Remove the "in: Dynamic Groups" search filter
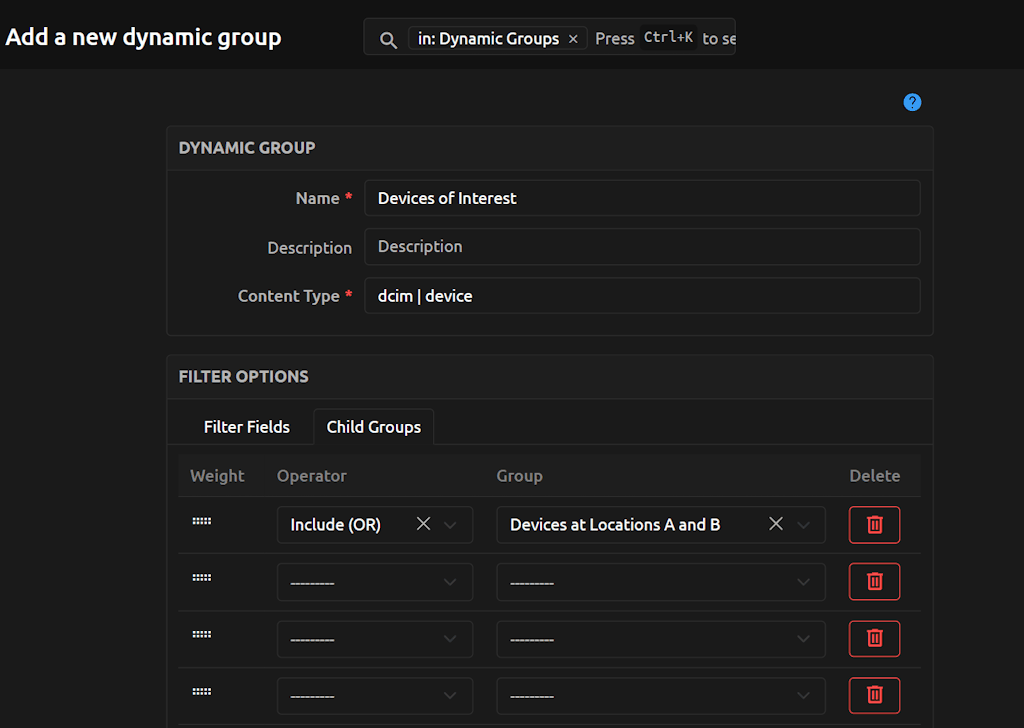Viewport: 1024px width, 728px height. tap(572, 38)
